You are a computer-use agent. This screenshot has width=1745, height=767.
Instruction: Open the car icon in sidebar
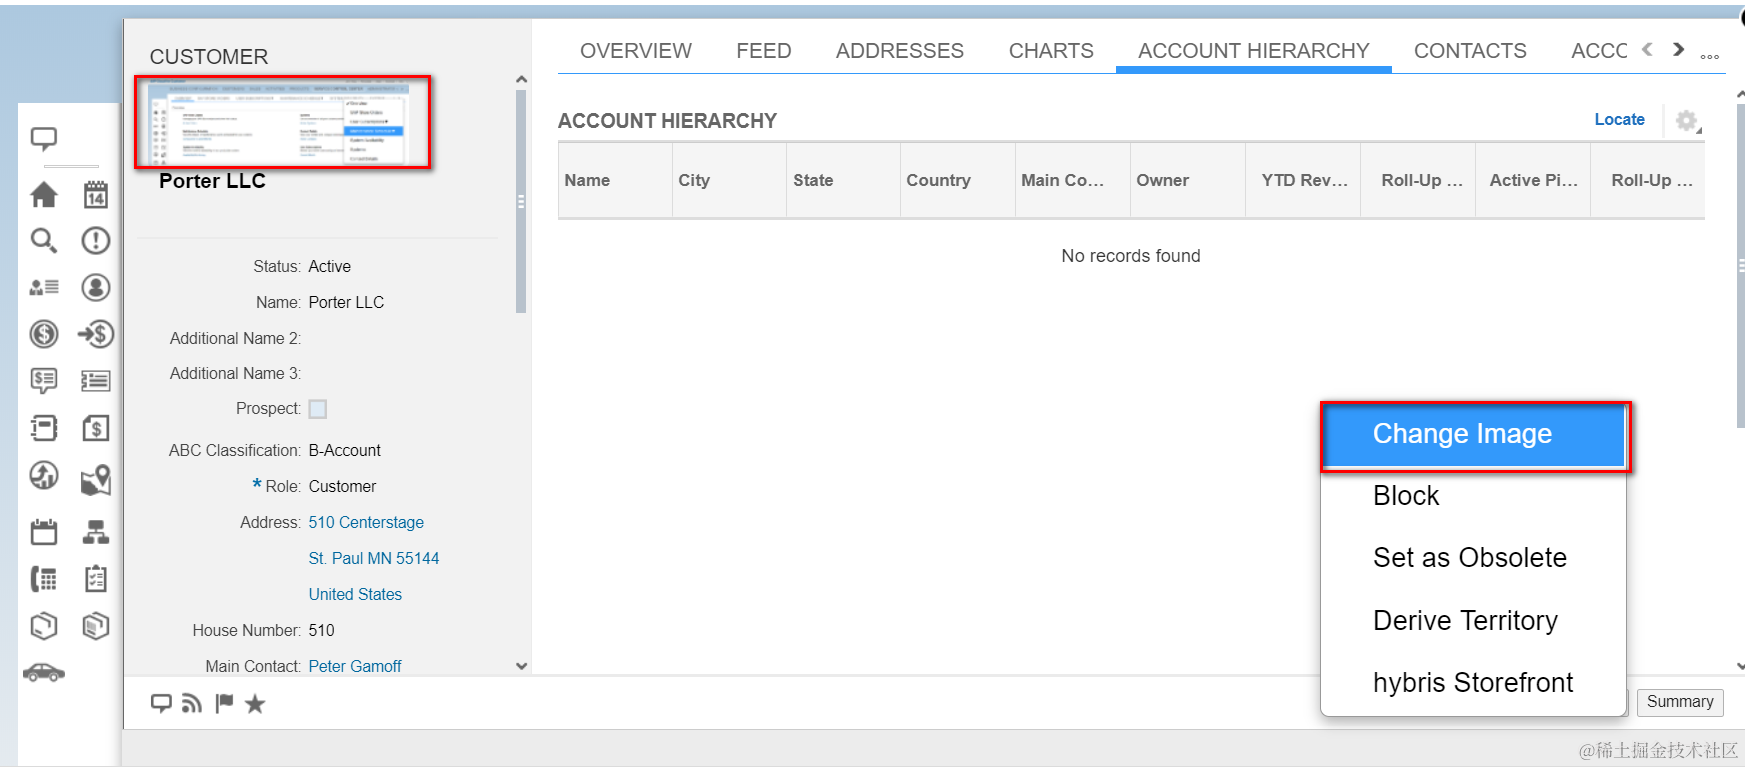click(x=44, y=672)
